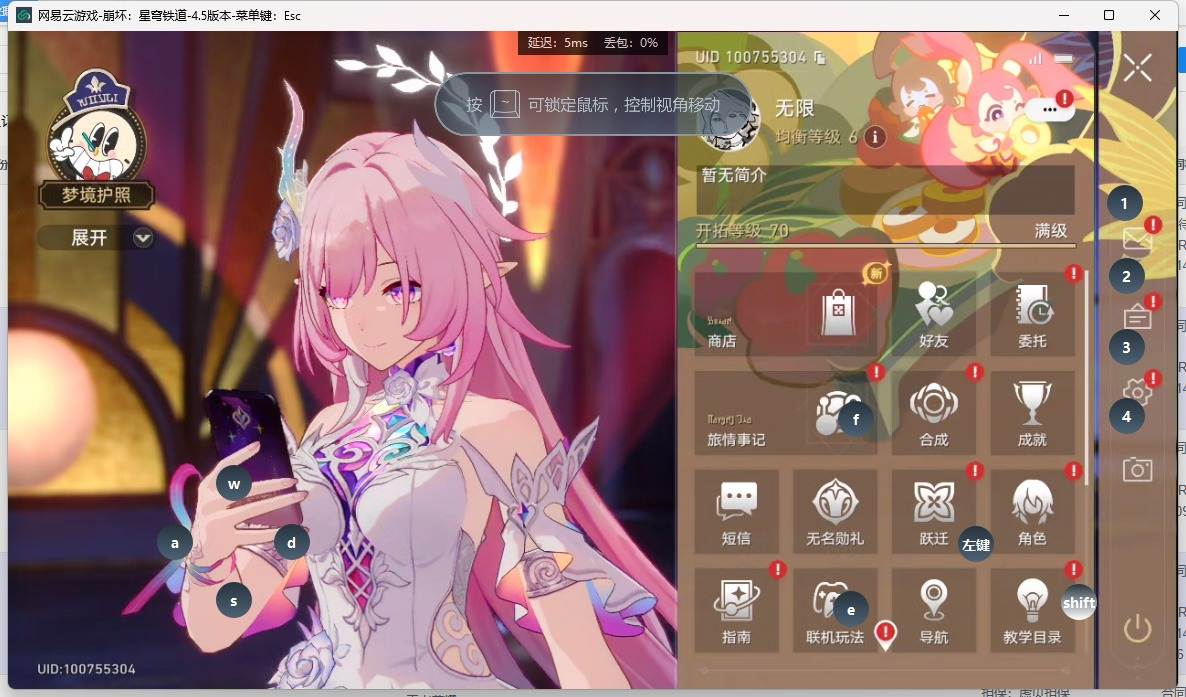Open the 合成 synthesis tile
1186x697 pixels.
(x=933, y=412)
